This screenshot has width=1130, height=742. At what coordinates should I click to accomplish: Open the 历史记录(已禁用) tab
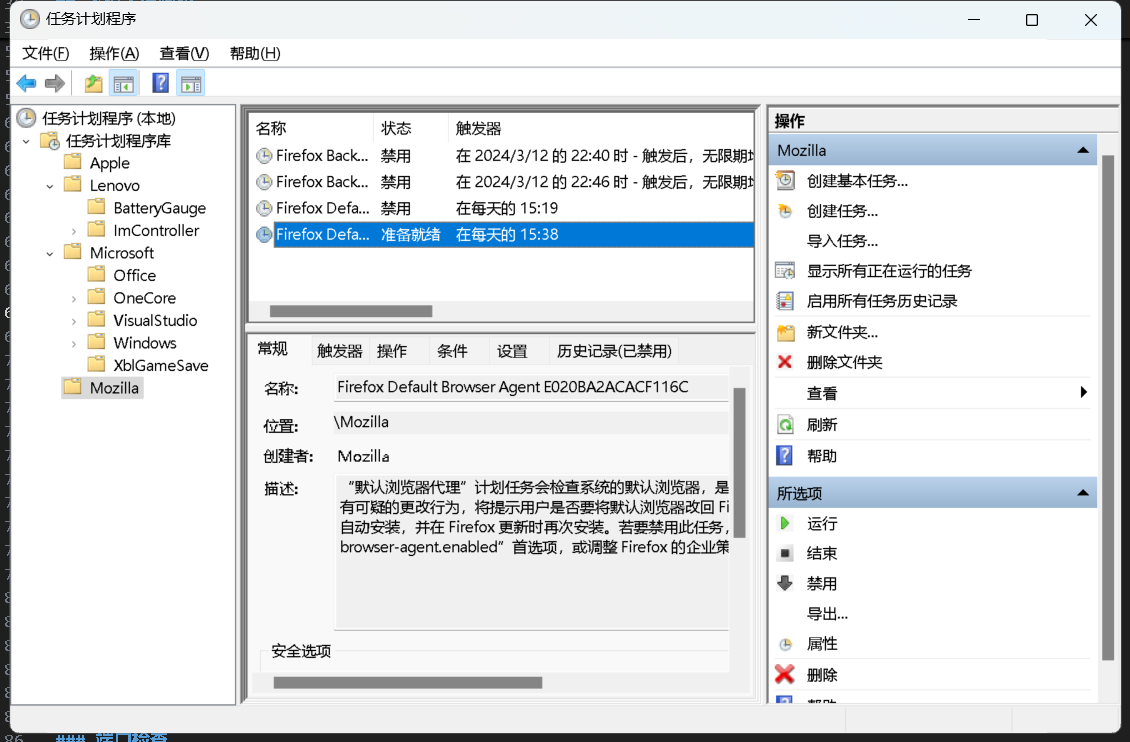[614, 351]
